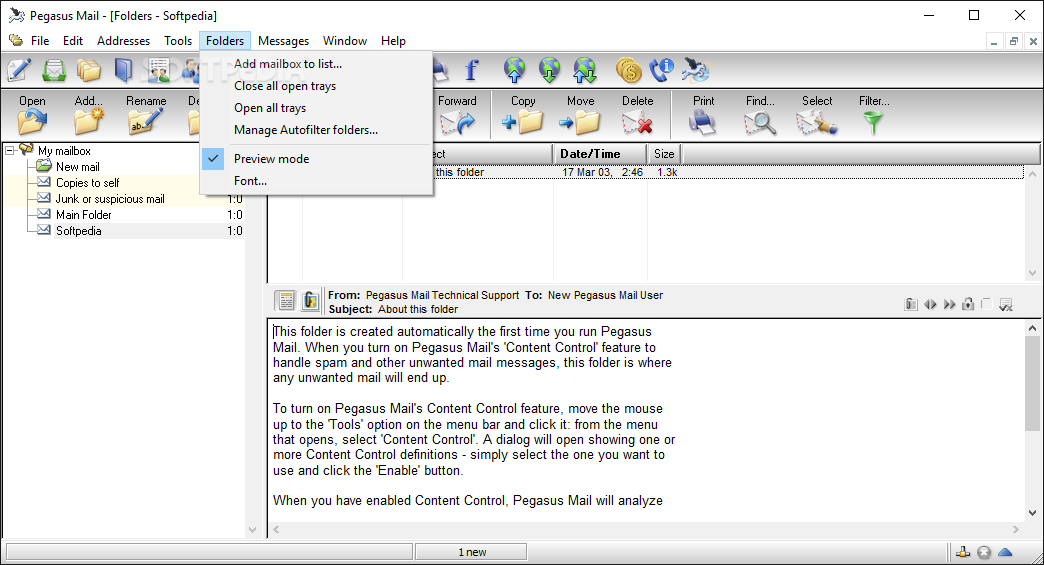Open the blue address book icon
The height and width of the screenshot is (565, 1044).
tap(124, 70)
